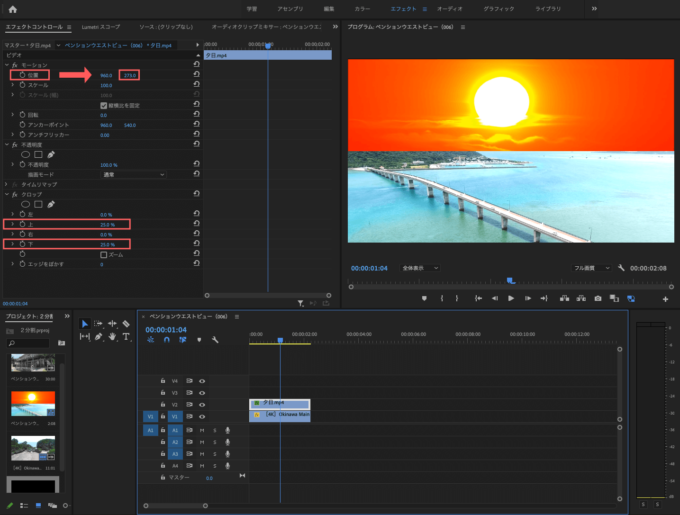The image size is (680, 515).
Task: Select the Type tool
Action: [x=126, y=336]
